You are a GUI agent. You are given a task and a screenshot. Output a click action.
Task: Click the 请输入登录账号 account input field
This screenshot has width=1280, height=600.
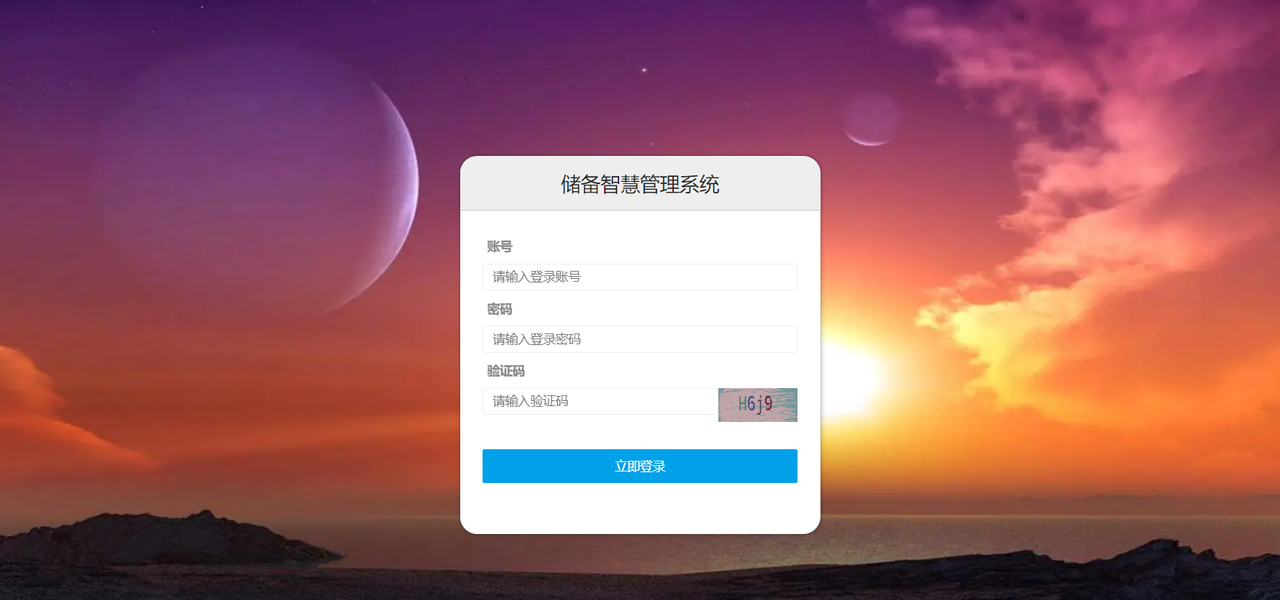click(x=640, y=277)
